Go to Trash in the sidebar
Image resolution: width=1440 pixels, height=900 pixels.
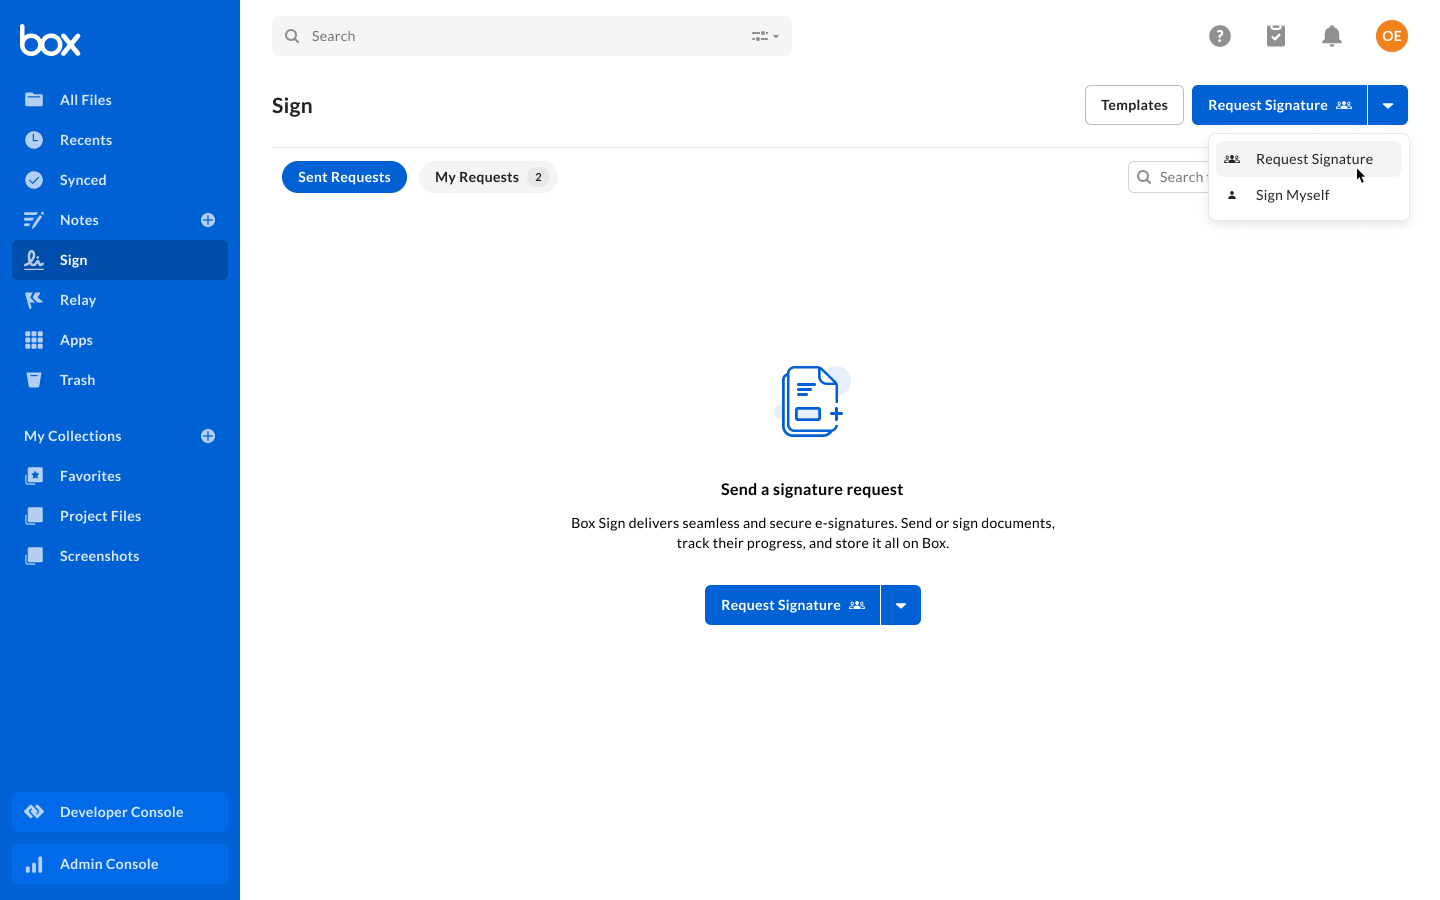point(77,380)
